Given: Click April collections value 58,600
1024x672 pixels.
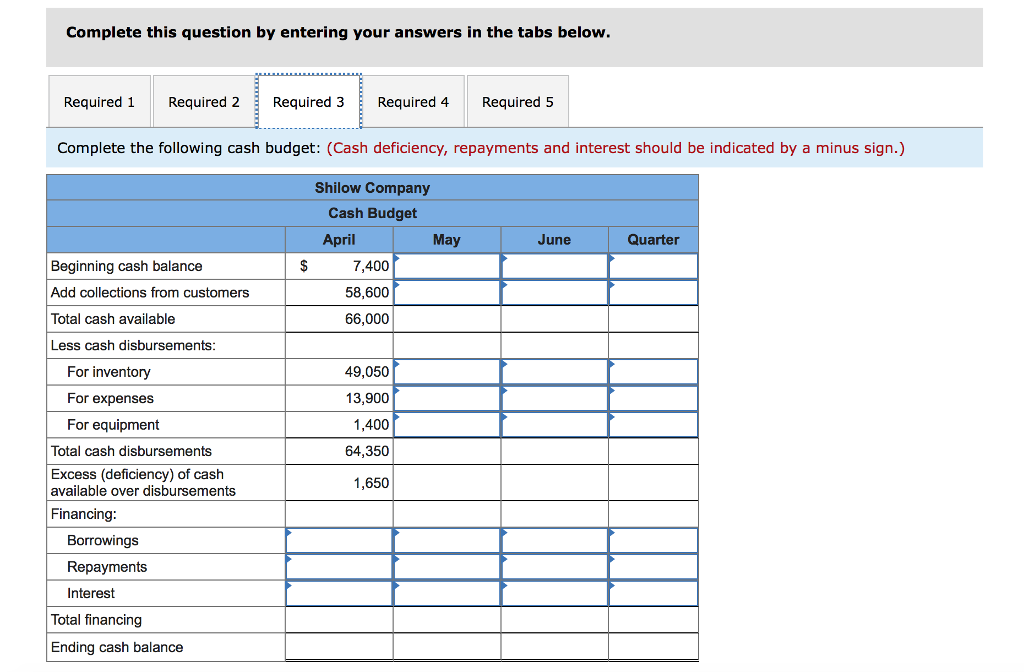Looking at the screenshot, I should pyautogui.click(x=367, y=293).
